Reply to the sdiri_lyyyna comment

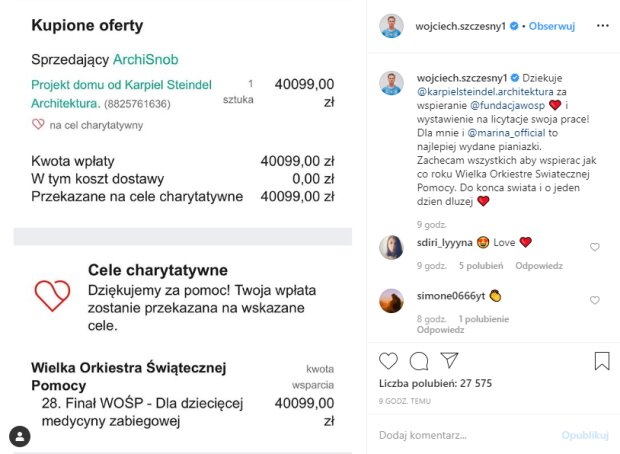click(x=538, y=266)
